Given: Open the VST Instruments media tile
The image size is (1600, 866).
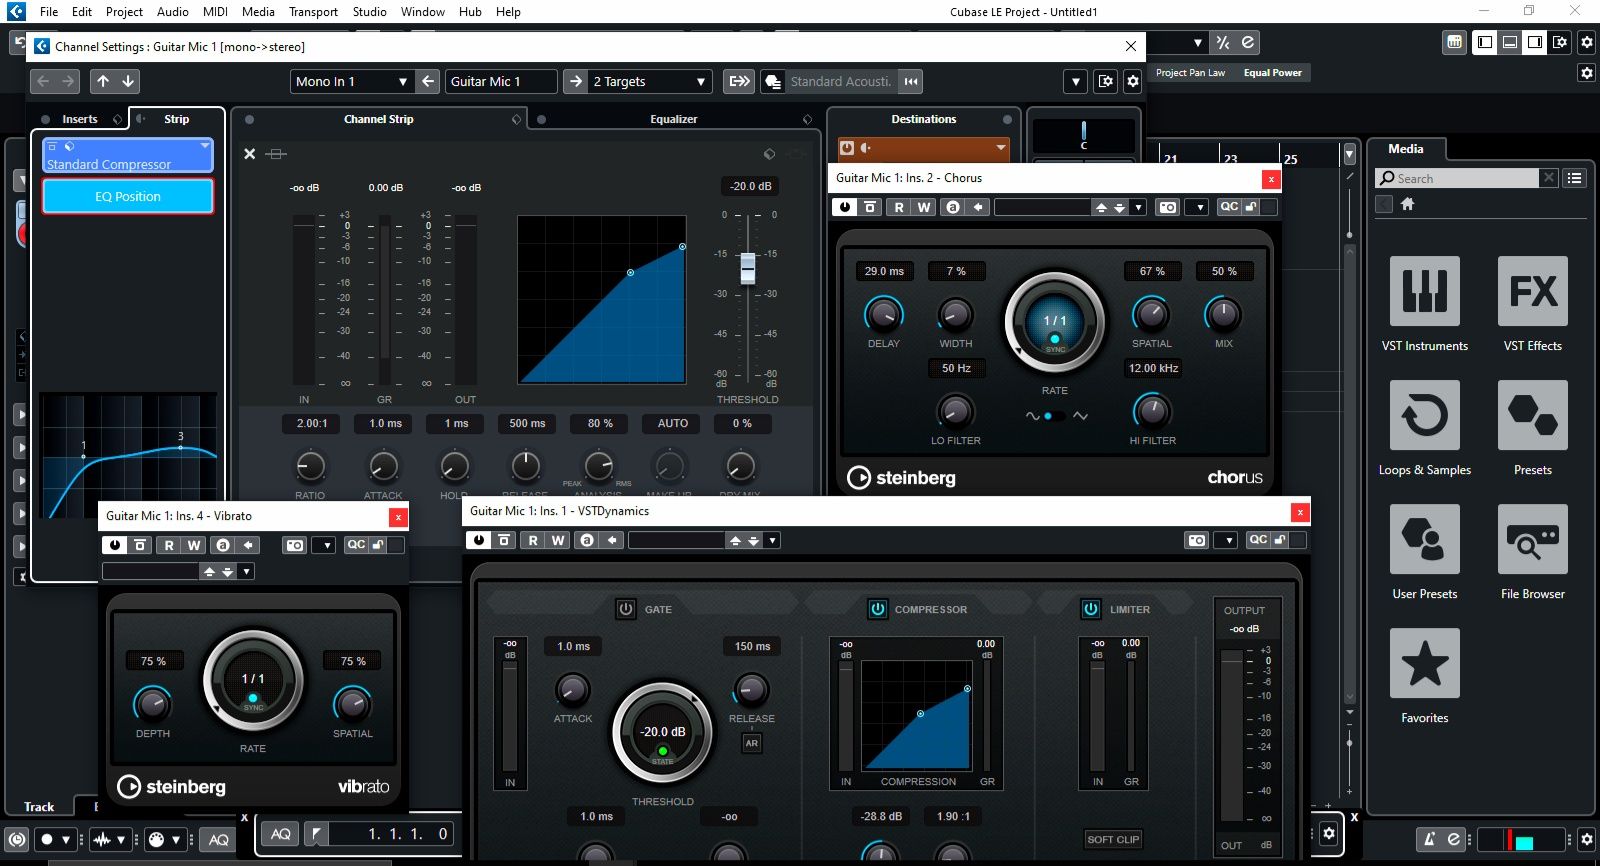Looking at the screenshot, I should pos(1424,291).
